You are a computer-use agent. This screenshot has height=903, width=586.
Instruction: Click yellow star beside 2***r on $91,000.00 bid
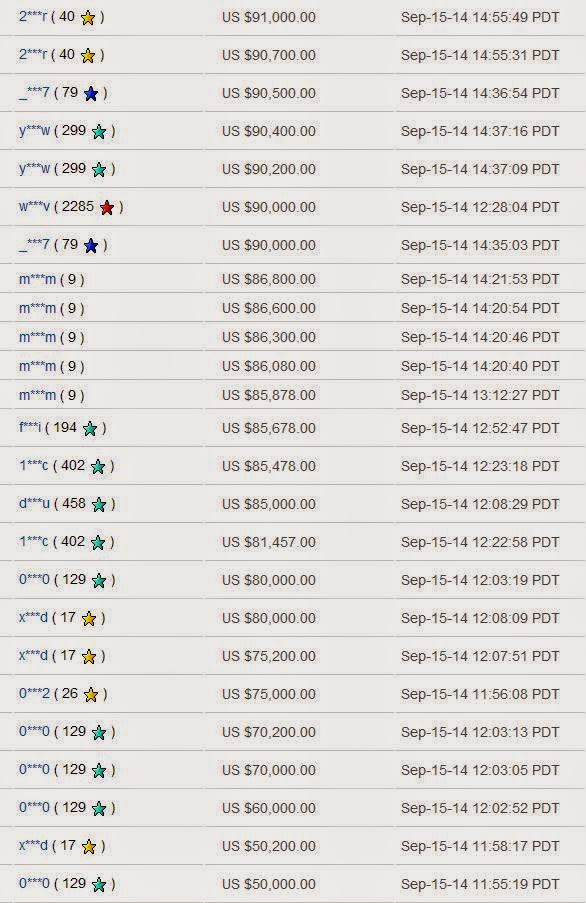click(88, 18)
